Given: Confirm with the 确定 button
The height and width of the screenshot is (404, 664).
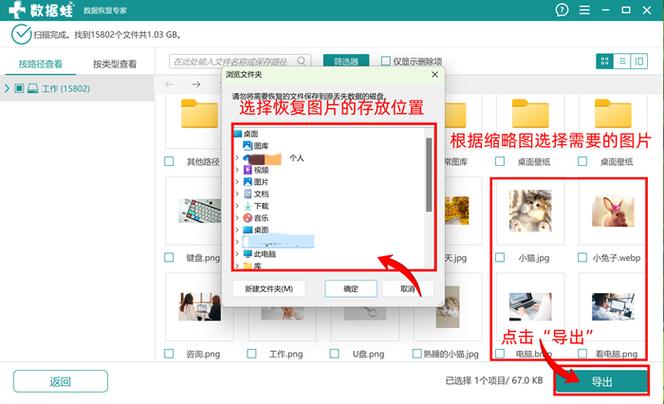Looking at the screenshot, I should tap(351, 289).
